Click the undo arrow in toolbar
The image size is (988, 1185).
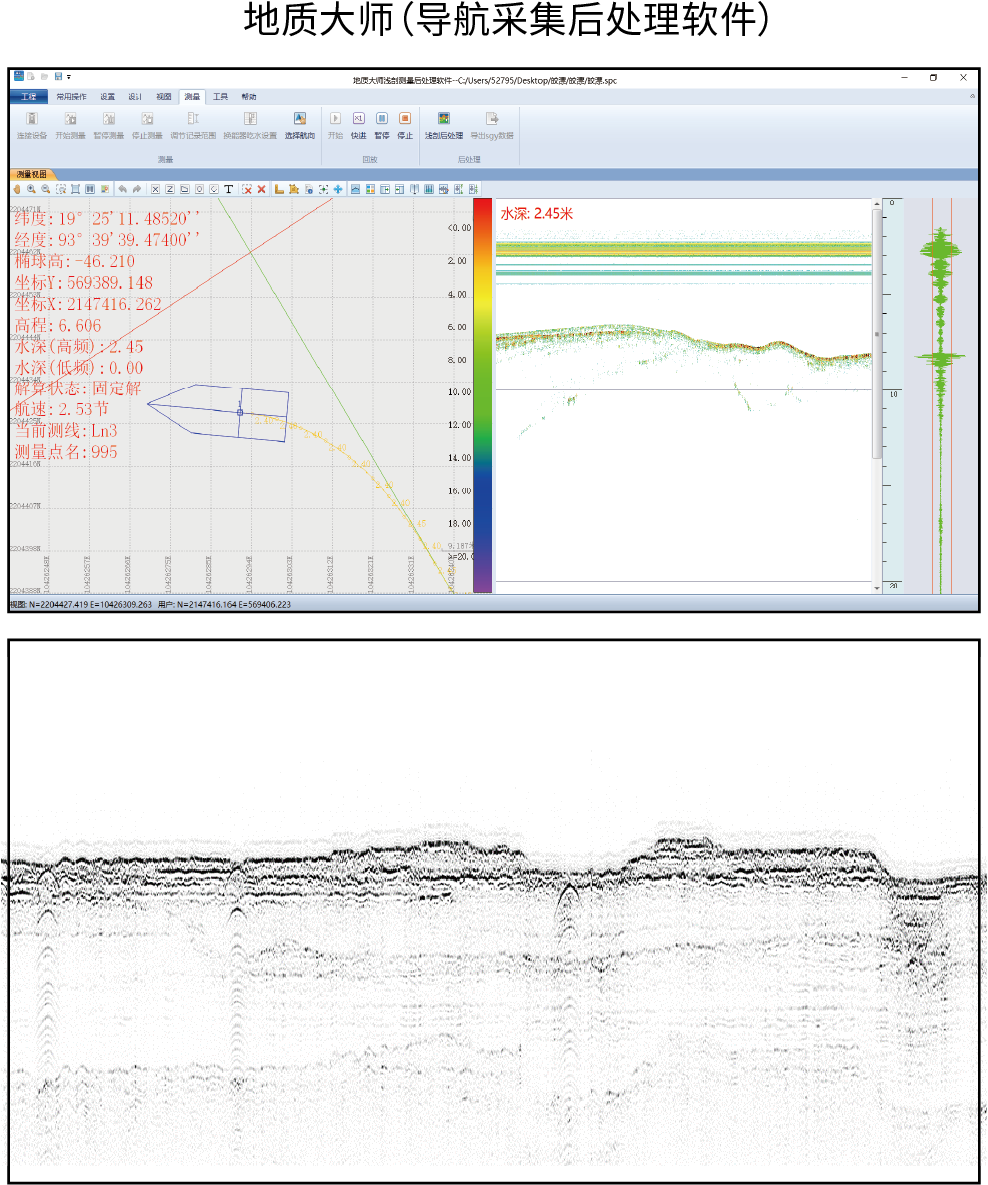coord(122,189)
